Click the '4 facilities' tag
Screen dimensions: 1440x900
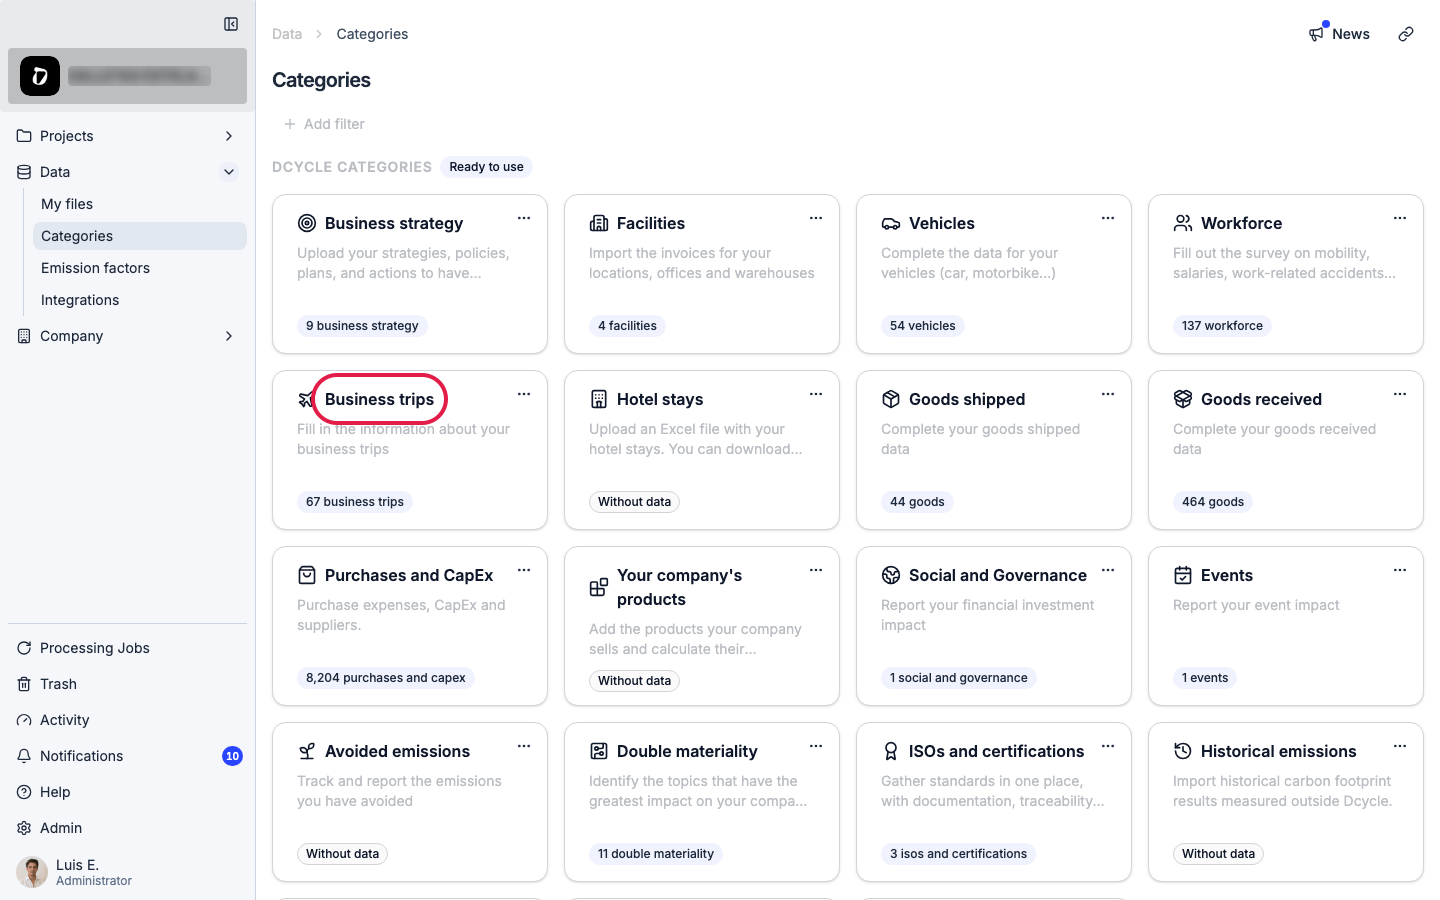tap(628, 326)
